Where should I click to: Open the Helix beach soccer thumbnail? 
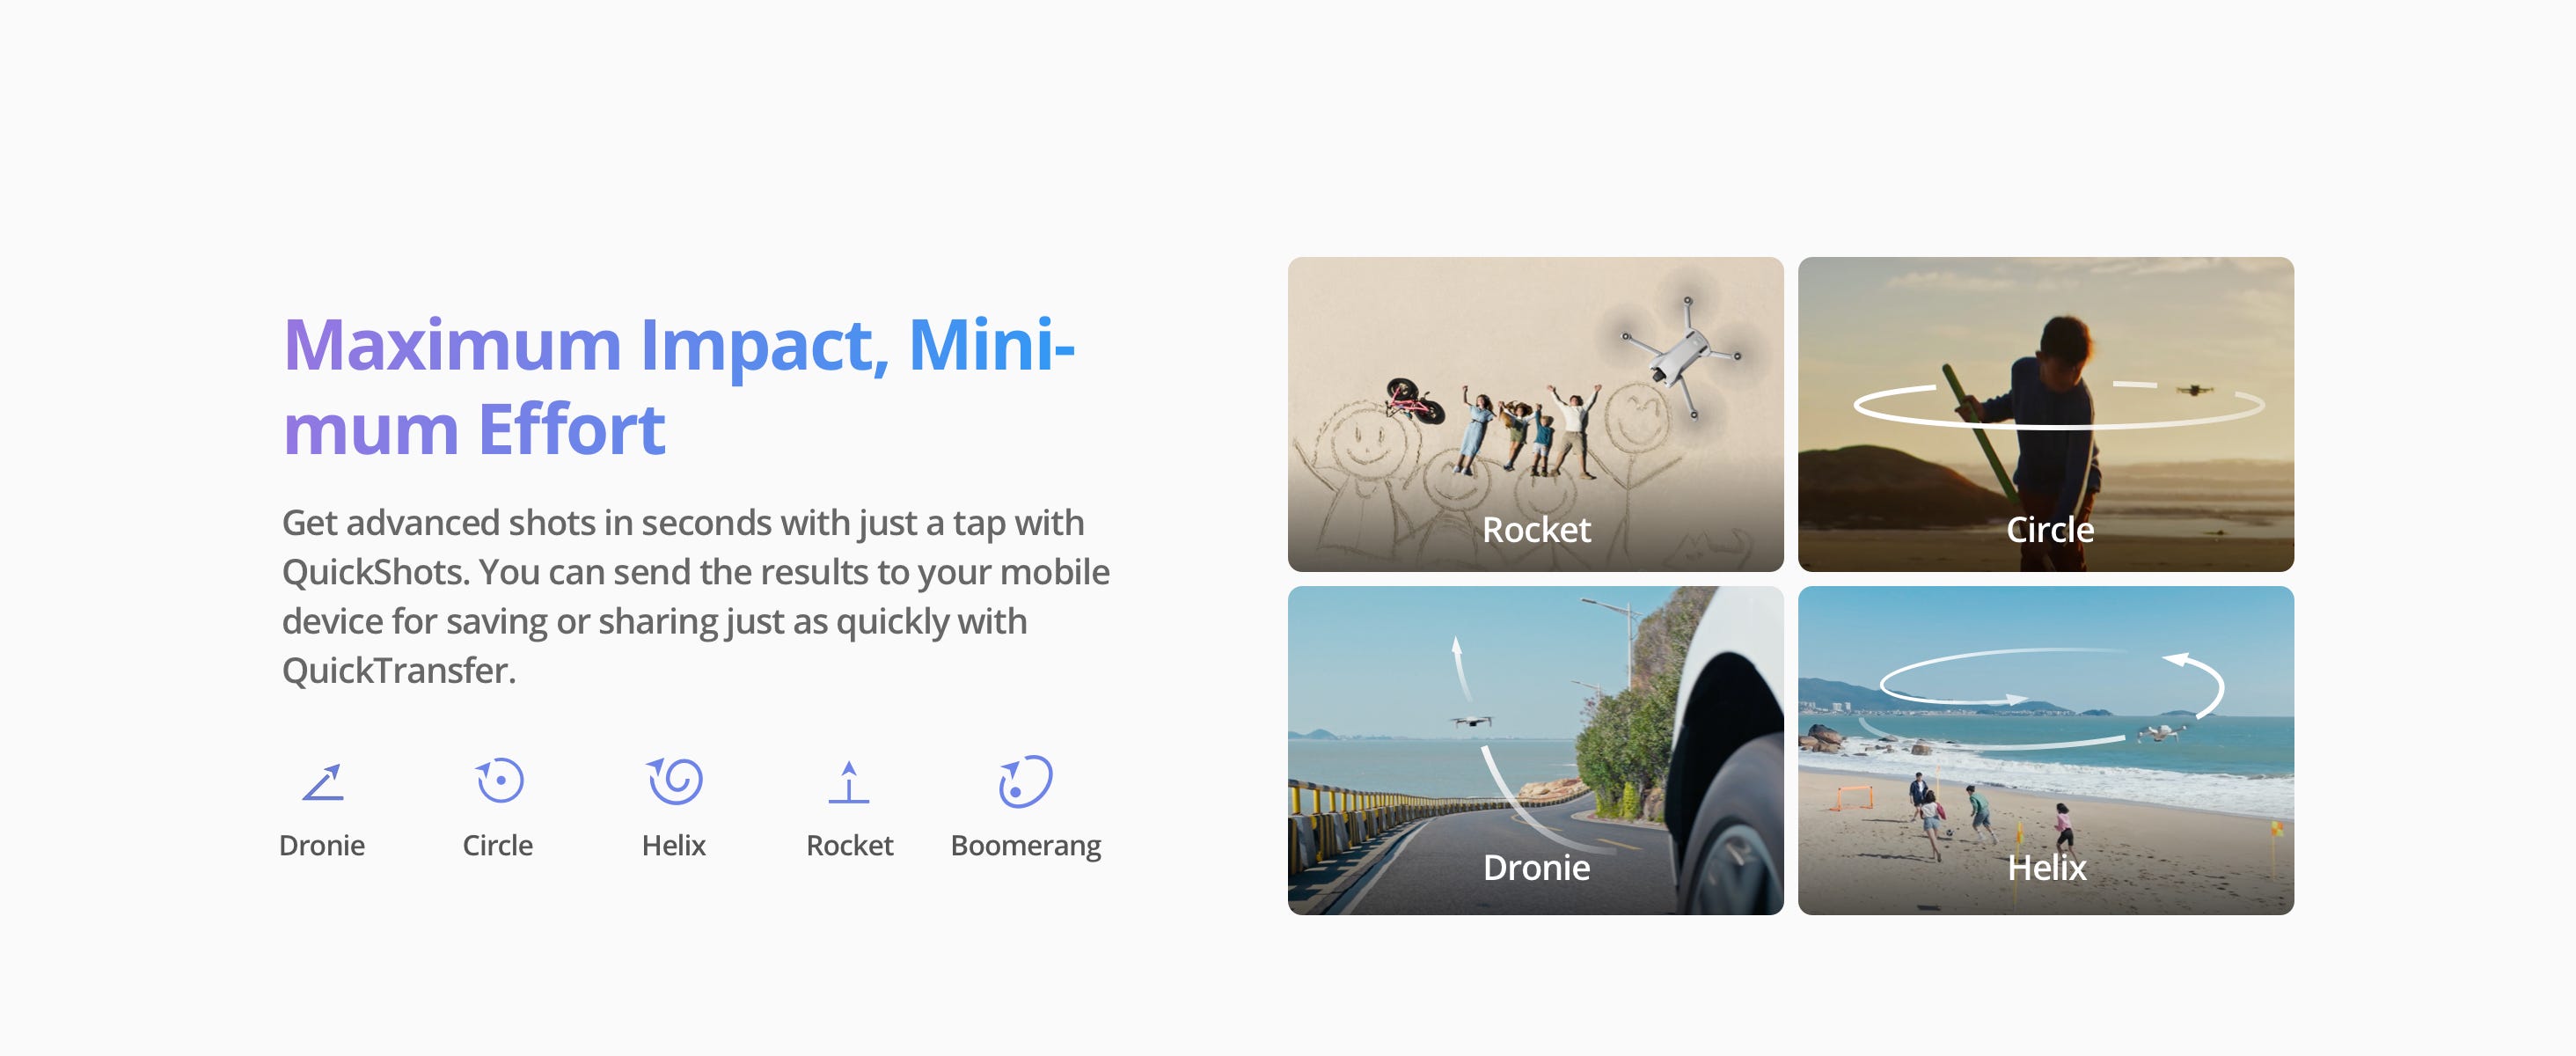point(2046,750)
